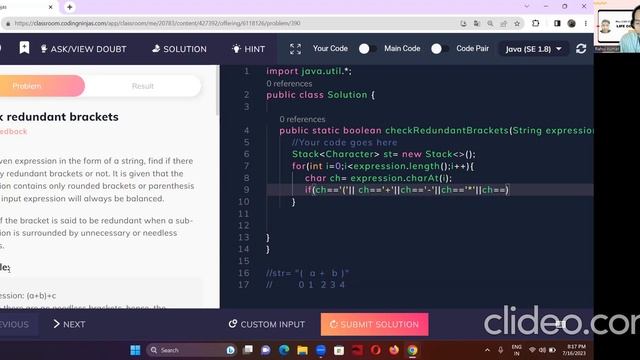Open a new browser tab with plus button
Screen dimensions: 640x360
point(69,7)
